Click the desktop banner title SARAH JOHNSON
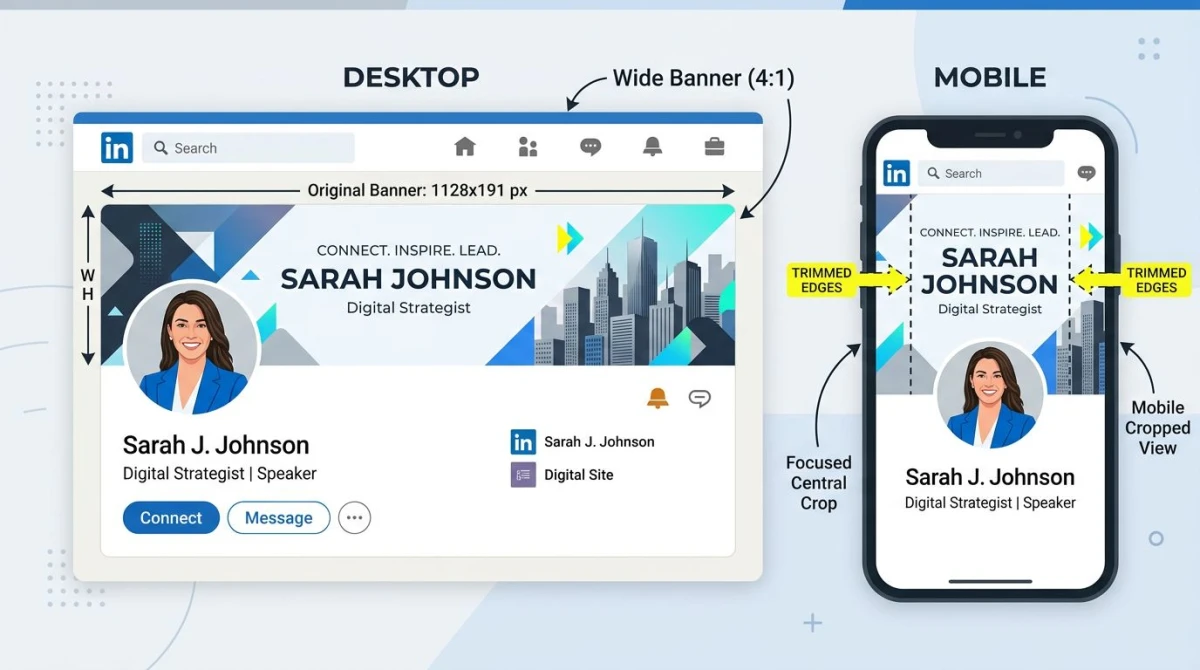Screen dimensions: 1200x670 (x=408, y=279)
